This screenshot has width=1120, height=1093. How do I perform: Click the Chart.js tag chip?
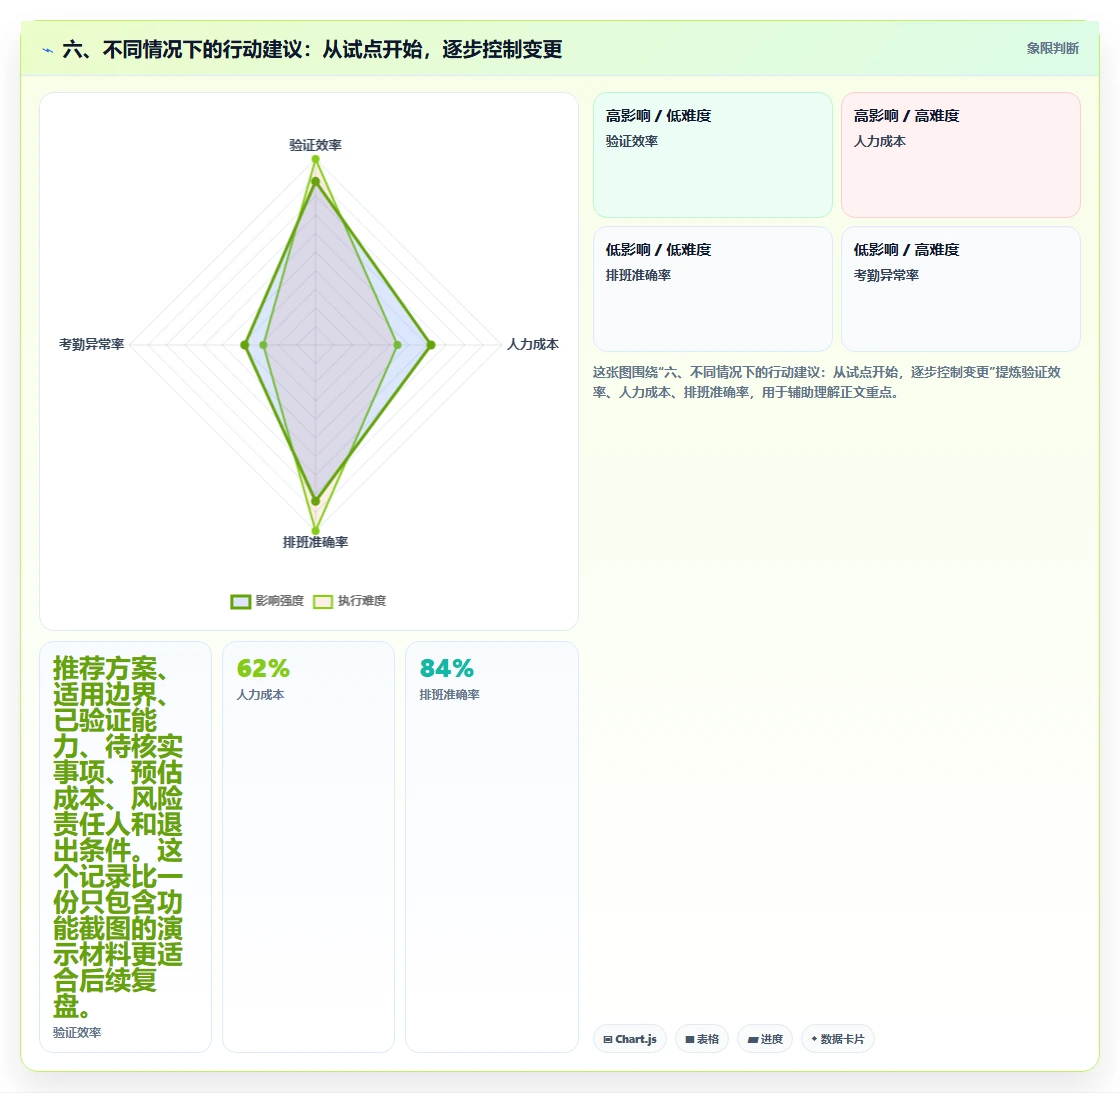(x=630, y=1039)
